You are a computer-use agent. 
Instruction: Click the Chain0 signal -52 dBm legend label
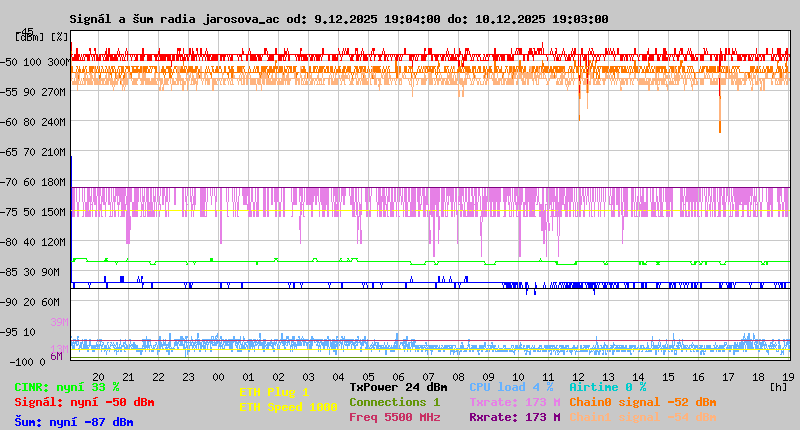[642, 402]
